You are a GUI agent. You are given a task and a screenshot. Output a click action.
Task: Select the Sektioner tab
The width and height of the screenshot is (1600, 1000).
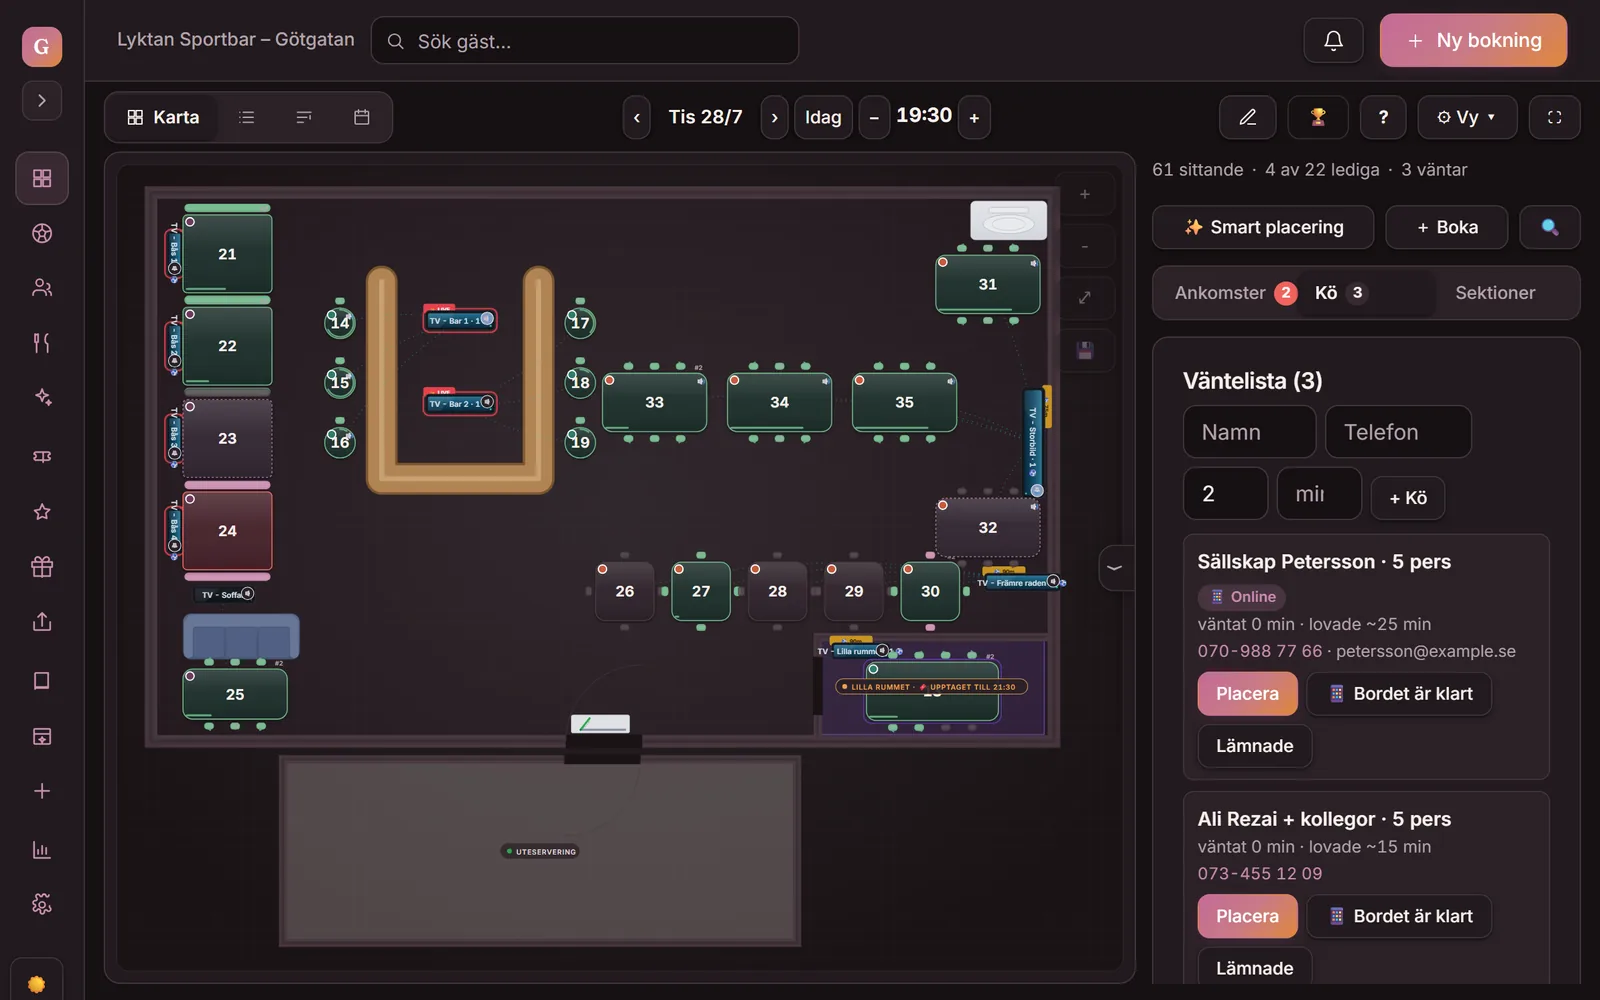(1495, 293)
